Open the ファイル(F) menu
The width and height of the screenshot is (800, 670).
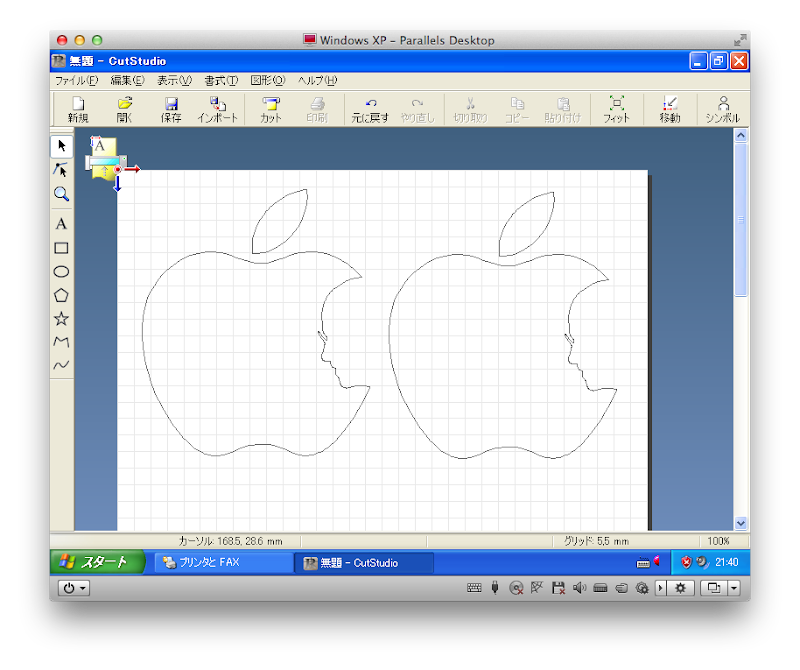tap(77, 81)
